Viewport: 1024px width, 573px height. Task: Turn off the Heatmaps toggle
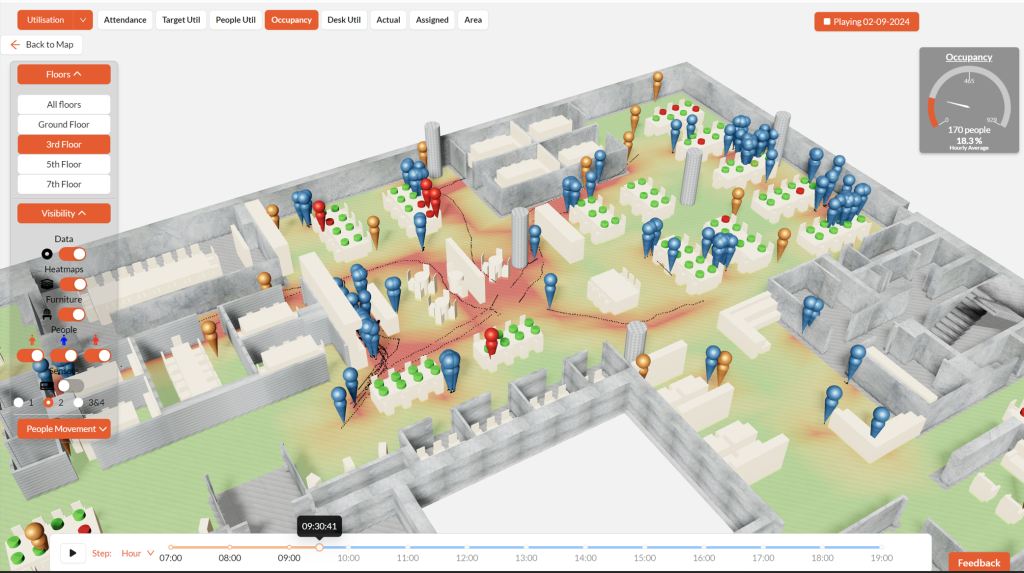tap(72, 285)
